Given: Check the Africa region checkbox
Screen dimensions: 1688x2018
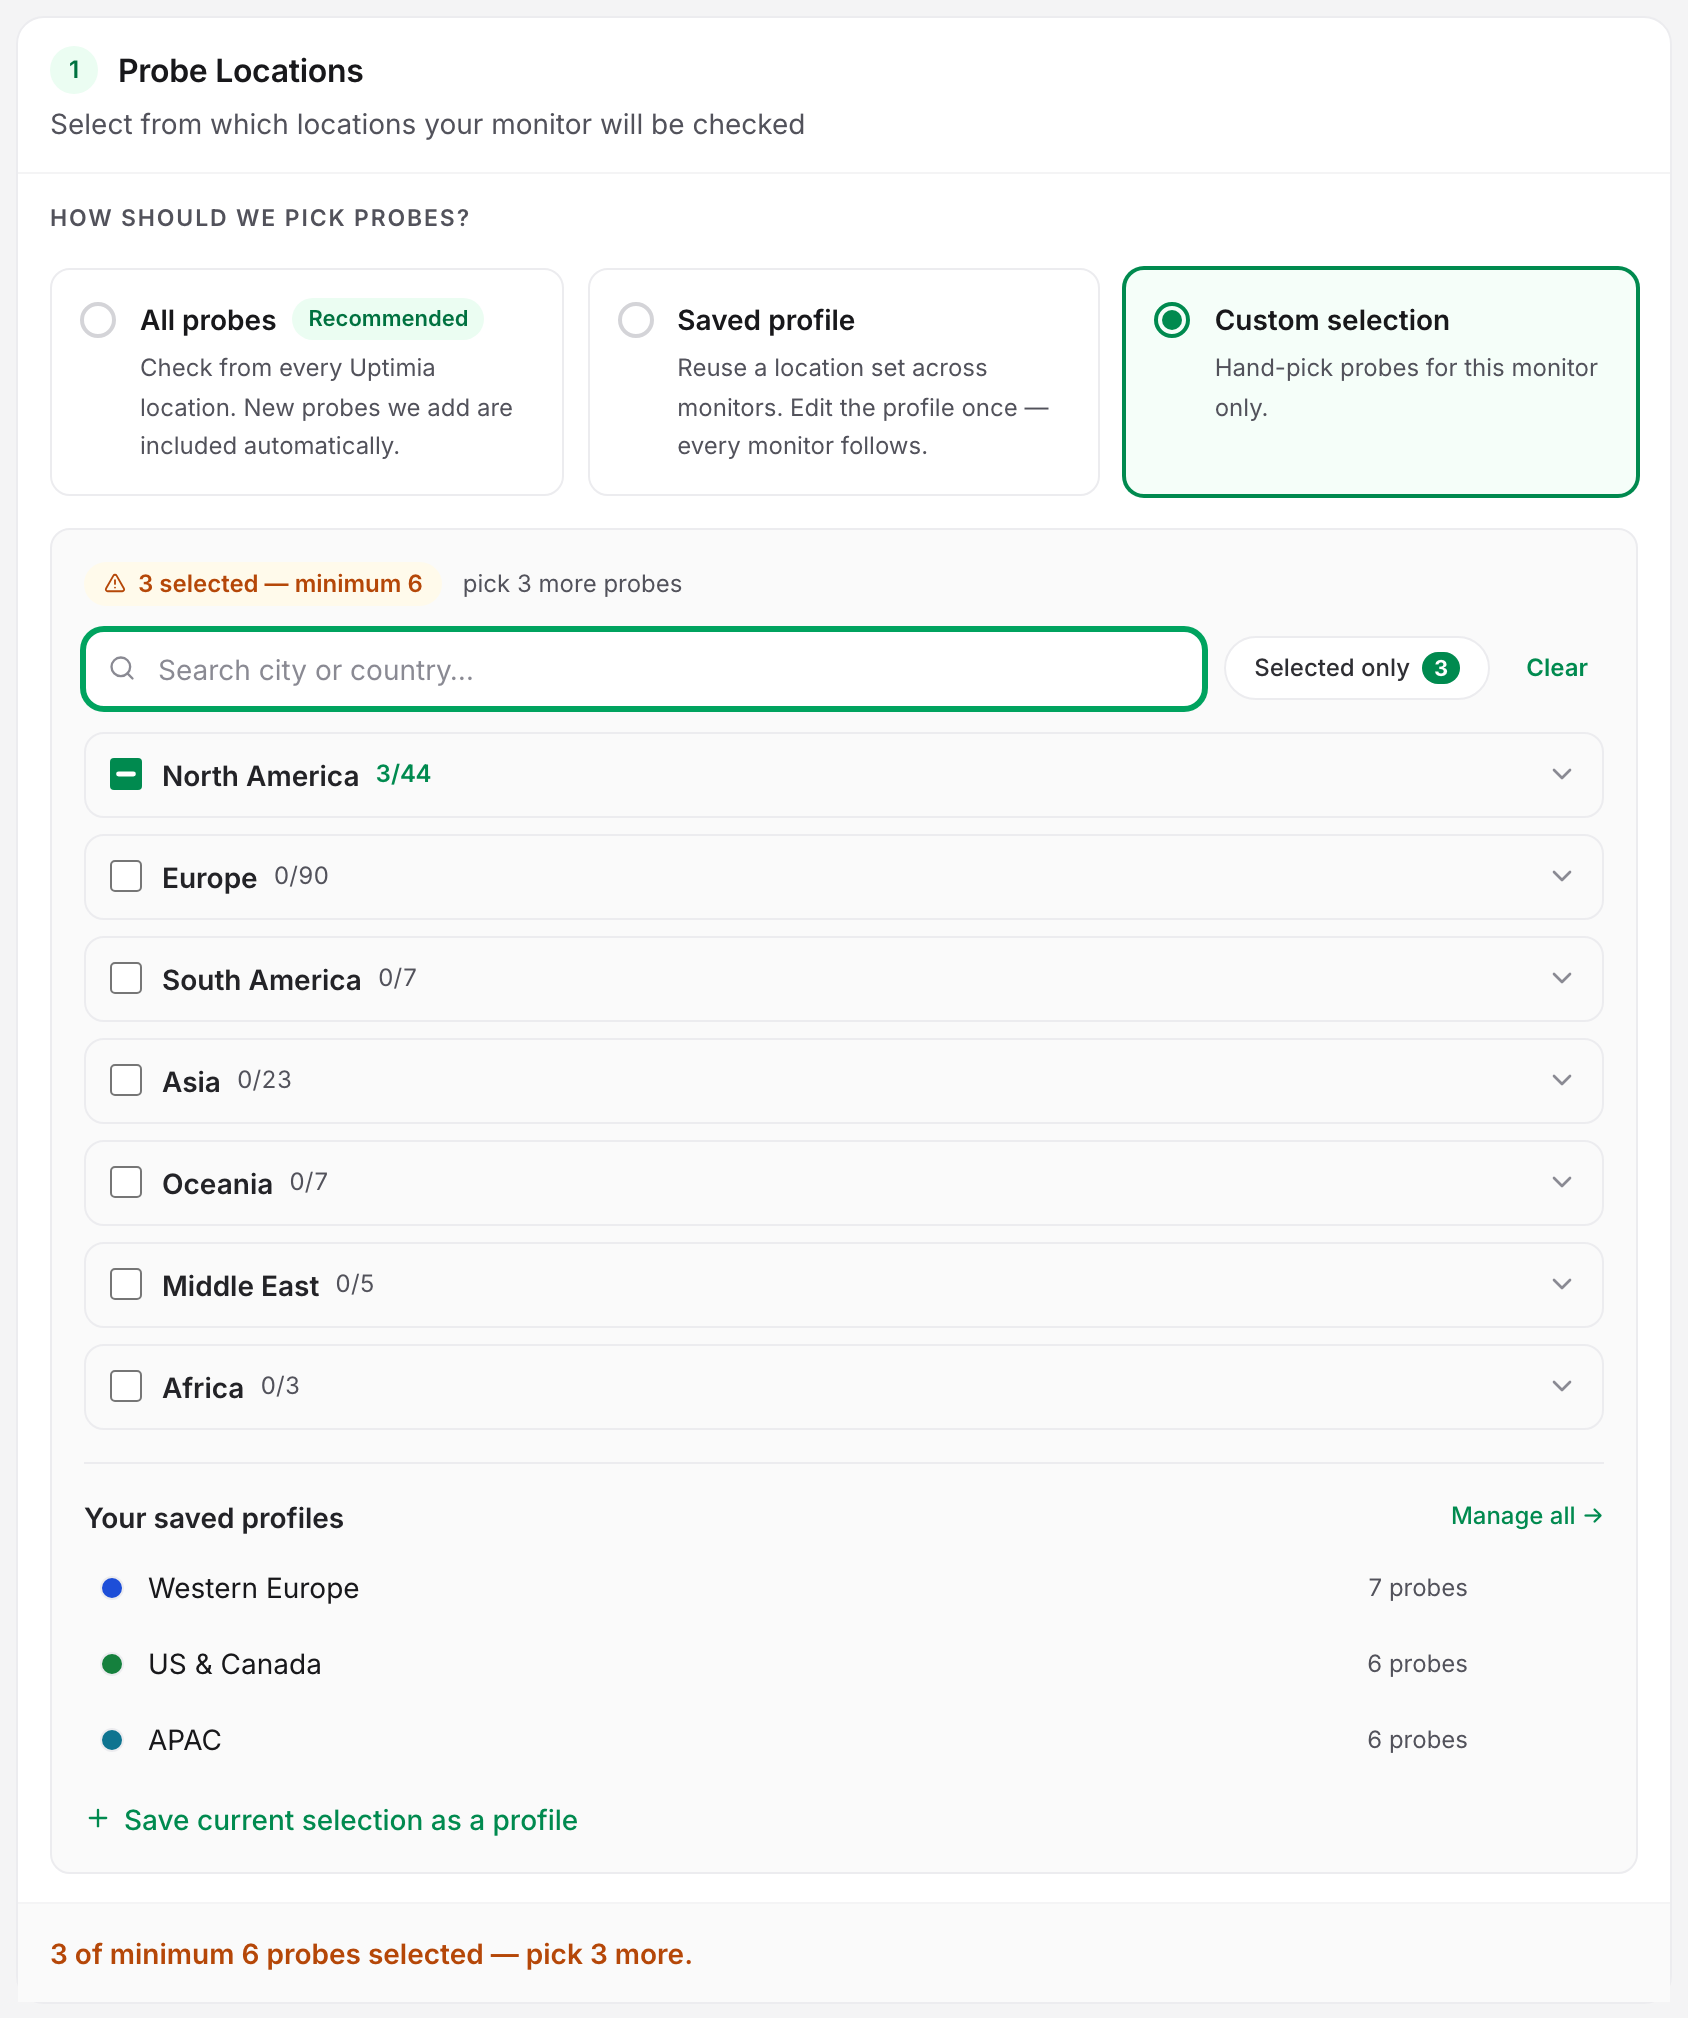Looking at the screenshot, I should point(126,1386).
